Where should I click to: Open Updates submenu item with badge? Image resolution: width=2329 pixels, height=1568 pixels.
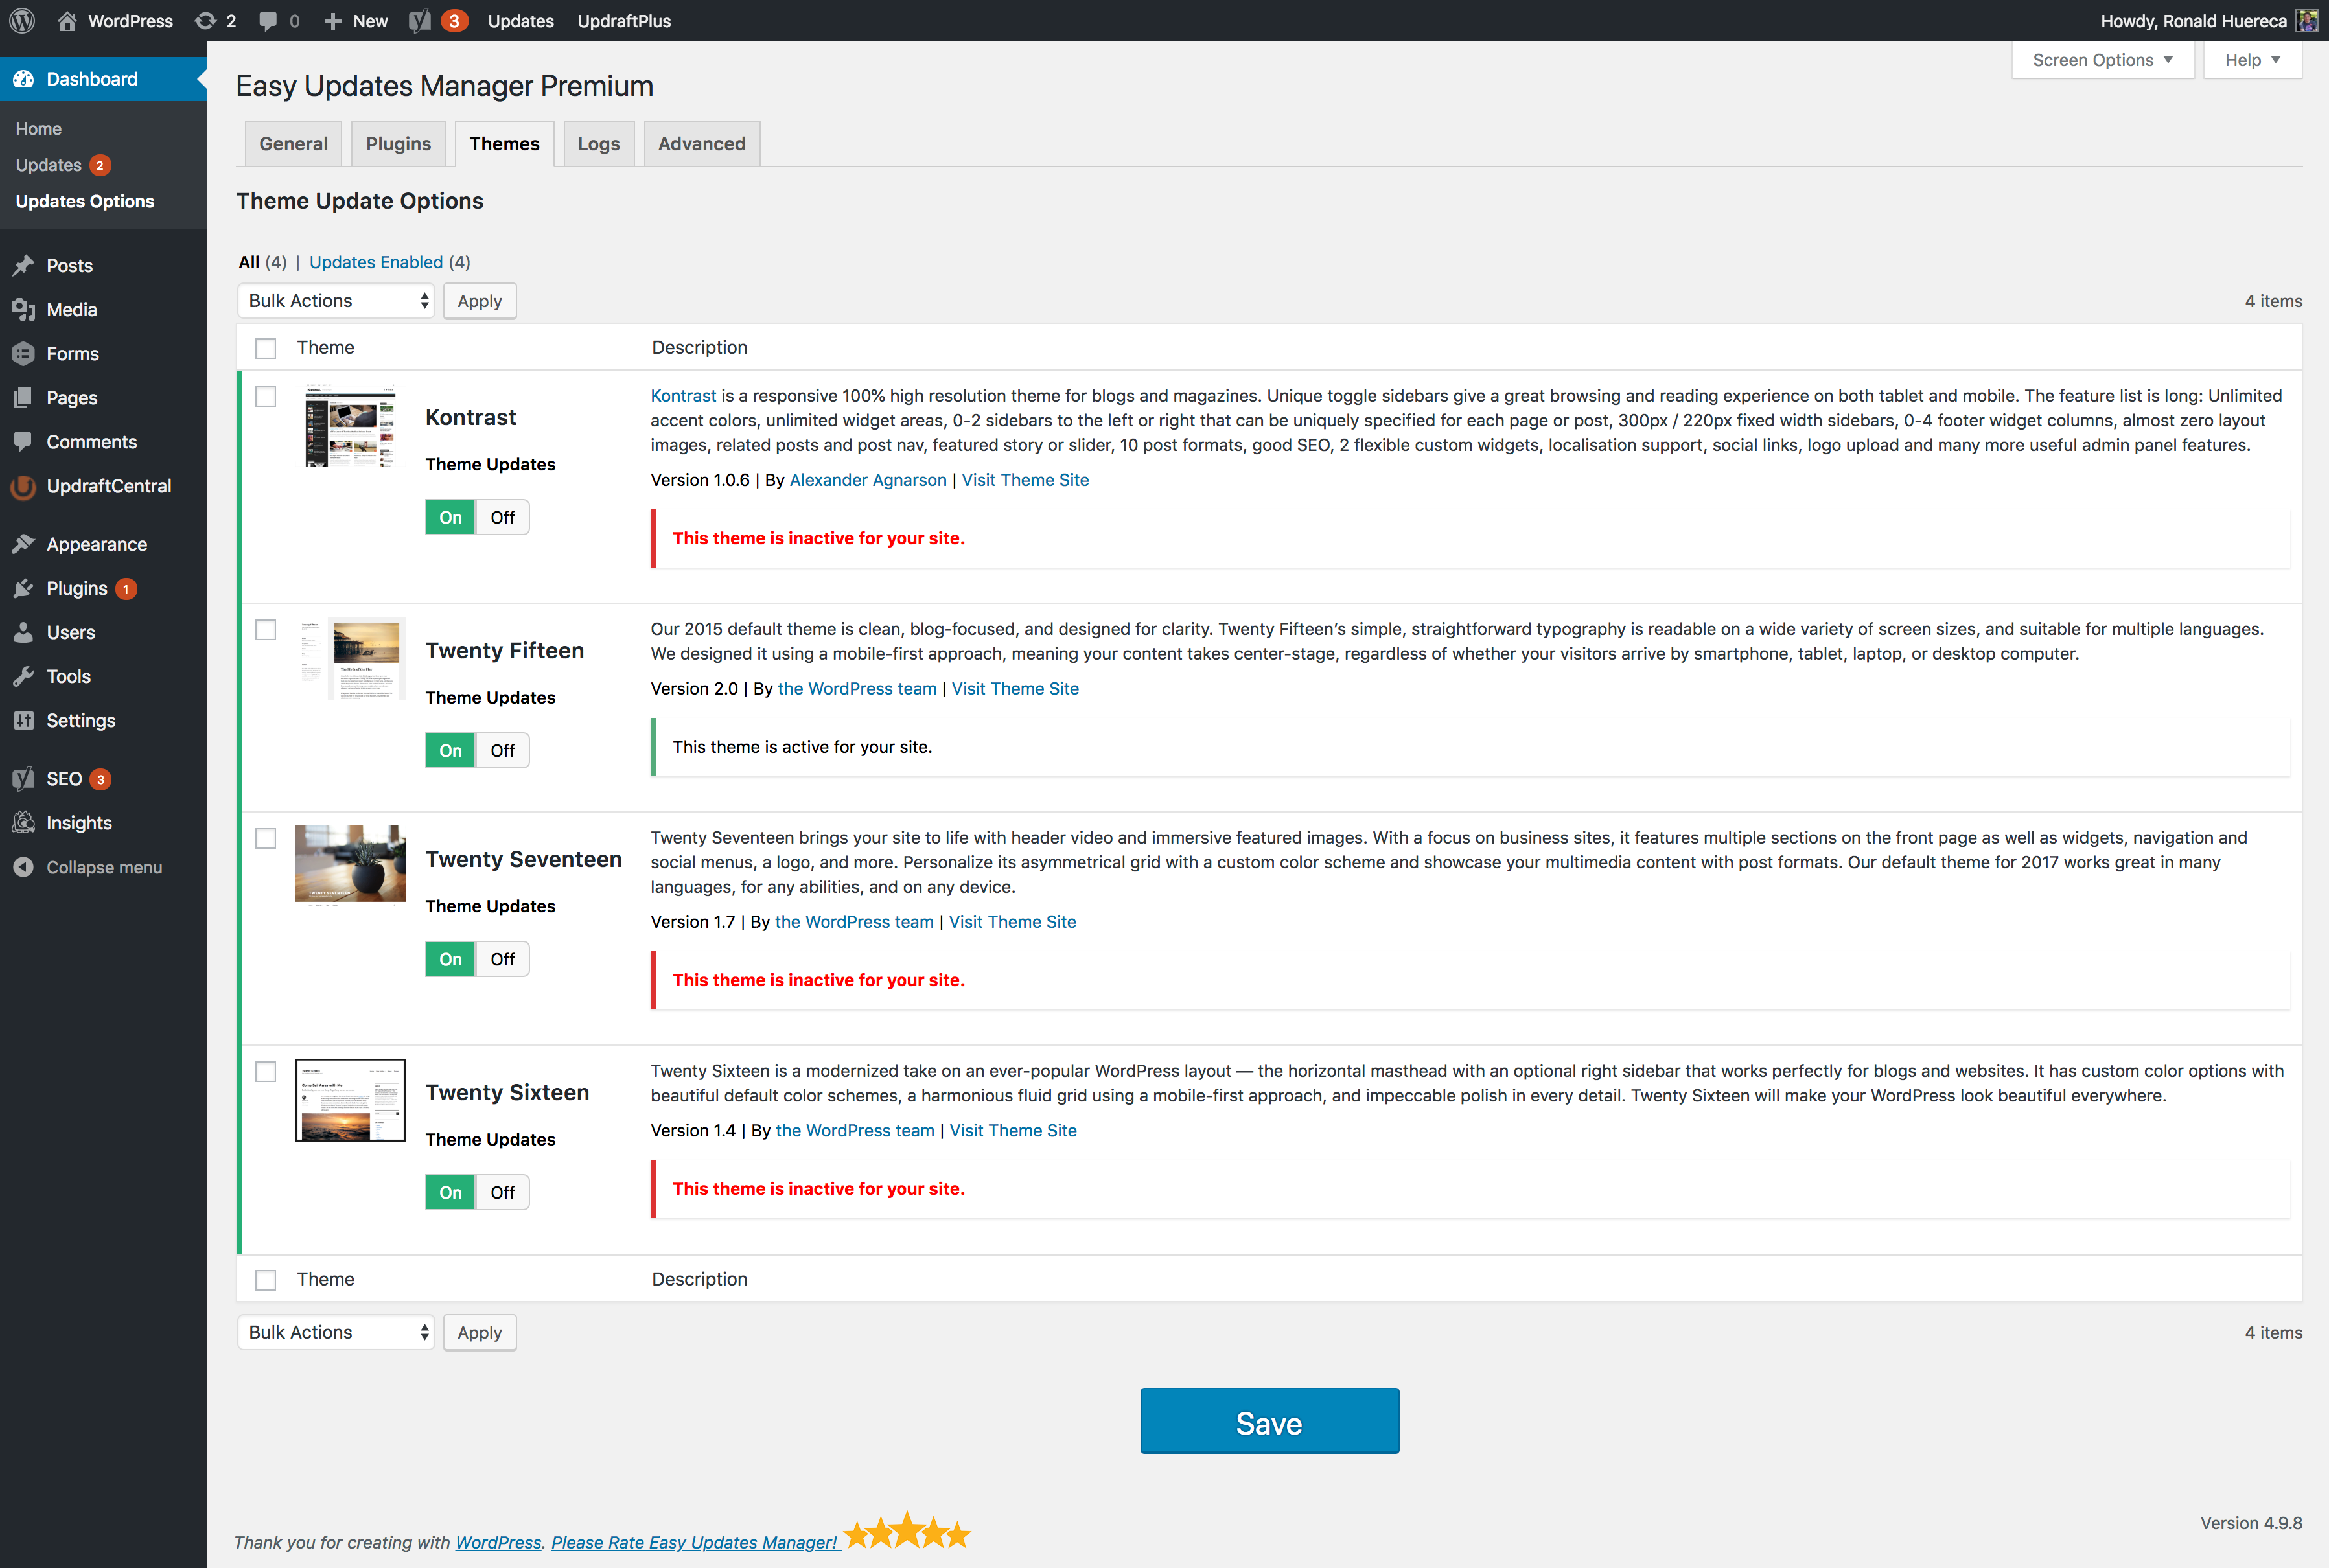click(x=62, y=165)
